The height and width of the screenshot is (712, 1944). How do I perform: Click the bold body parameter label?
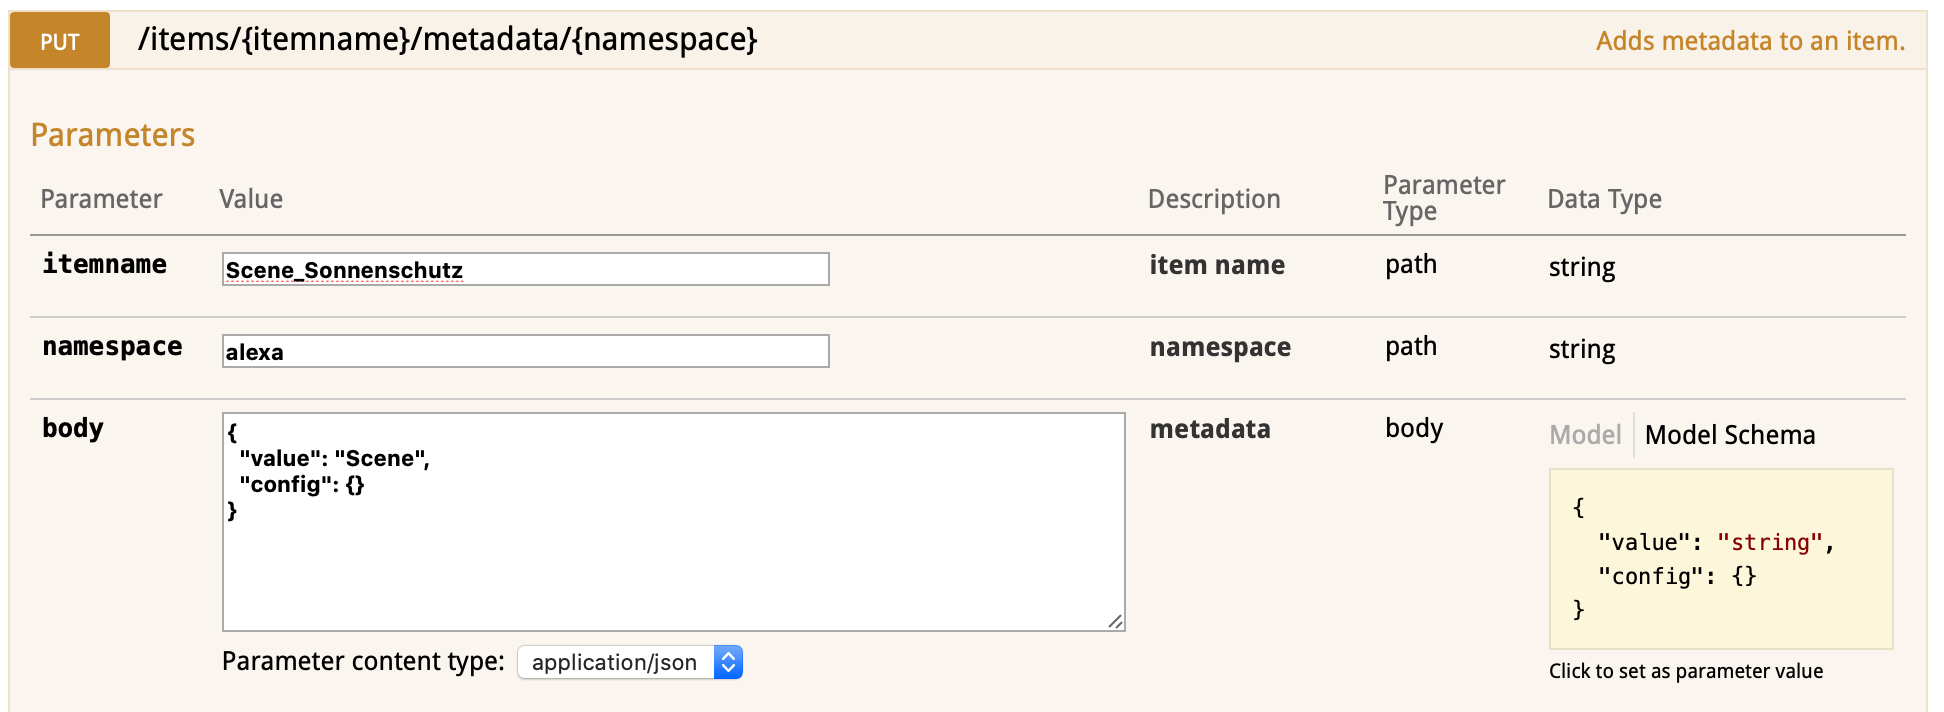[73, 428]
